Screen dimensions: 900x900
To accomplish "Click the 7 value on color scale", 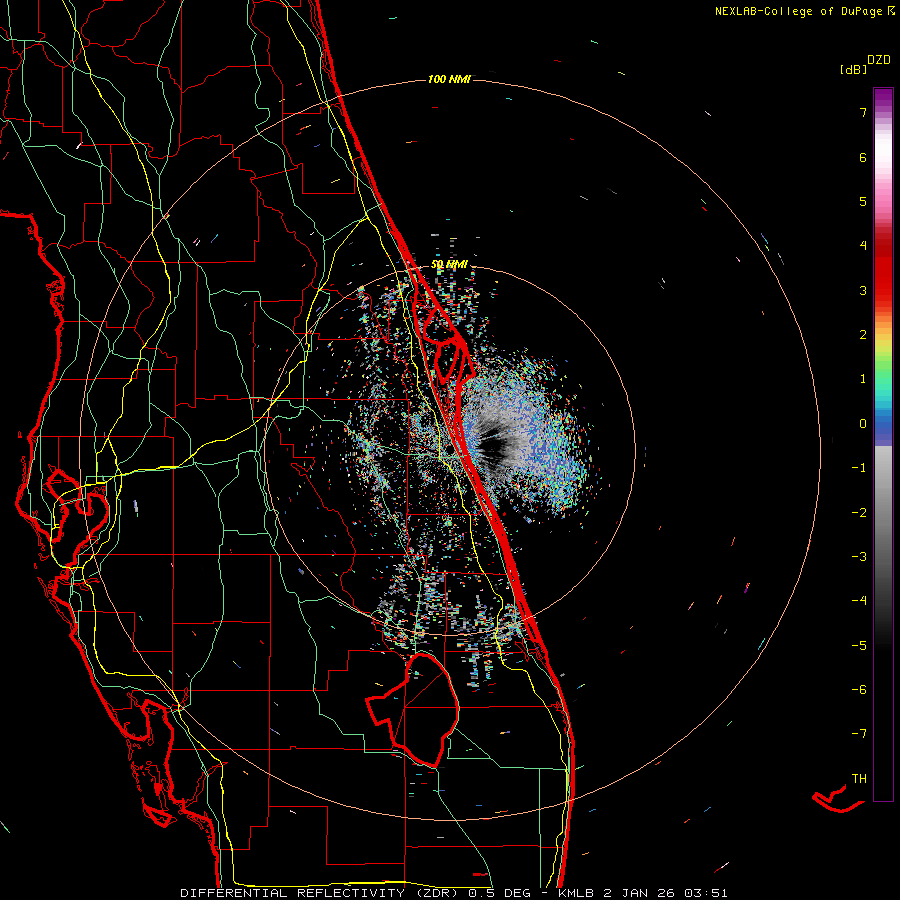I will [863, 113].
